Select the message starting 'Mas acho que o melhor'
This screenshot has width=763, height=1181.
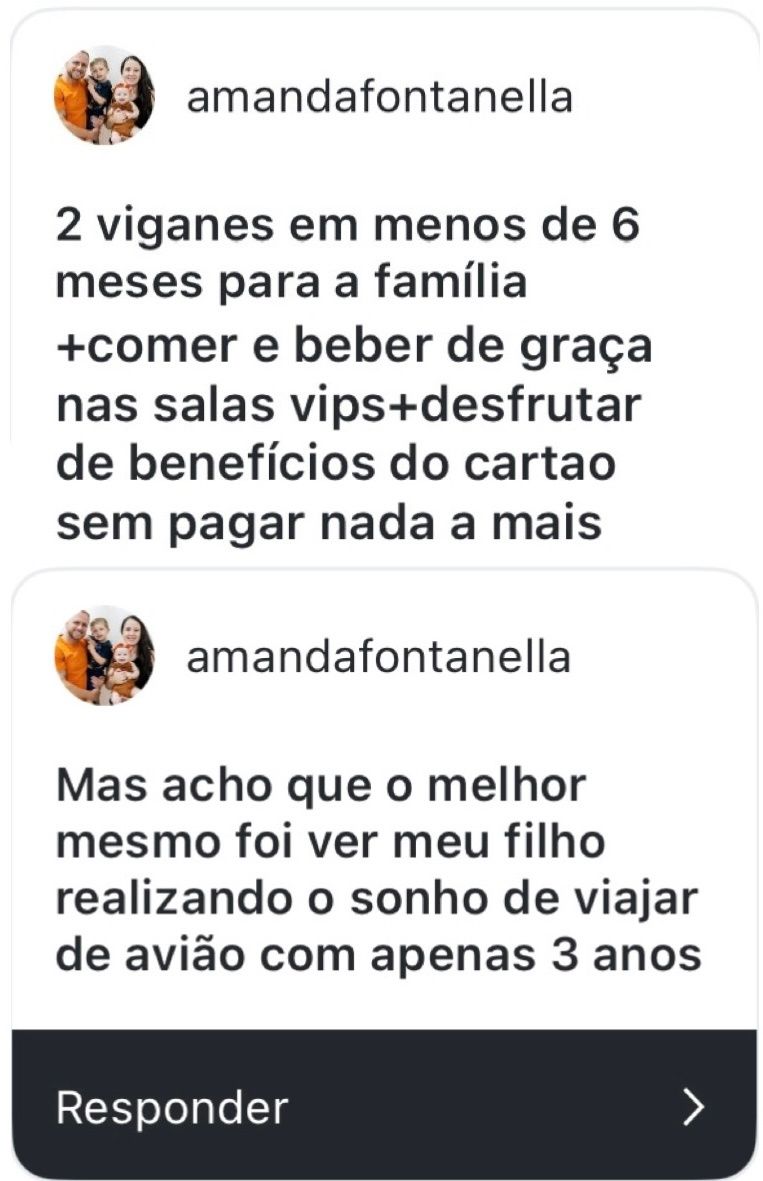[379, 870]
